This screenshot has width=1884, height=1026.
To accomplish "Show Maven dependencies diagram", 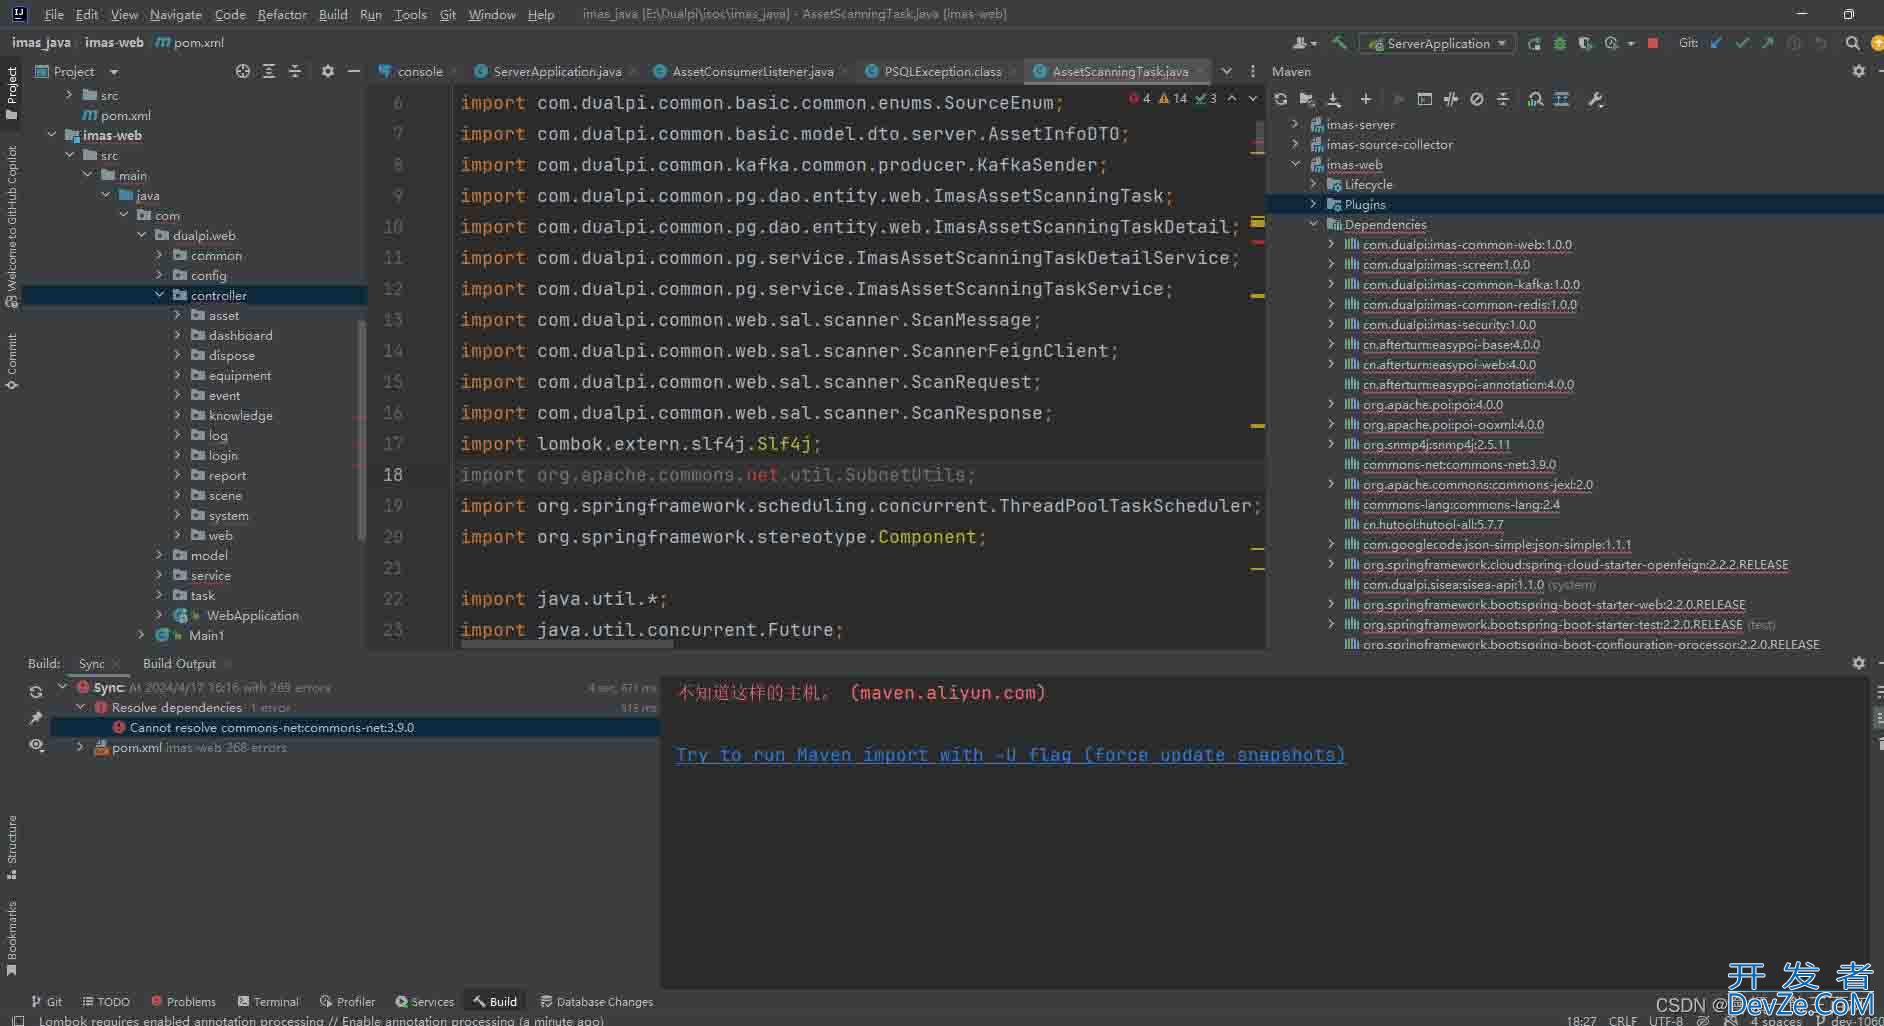I will (x=1535, y=99).
